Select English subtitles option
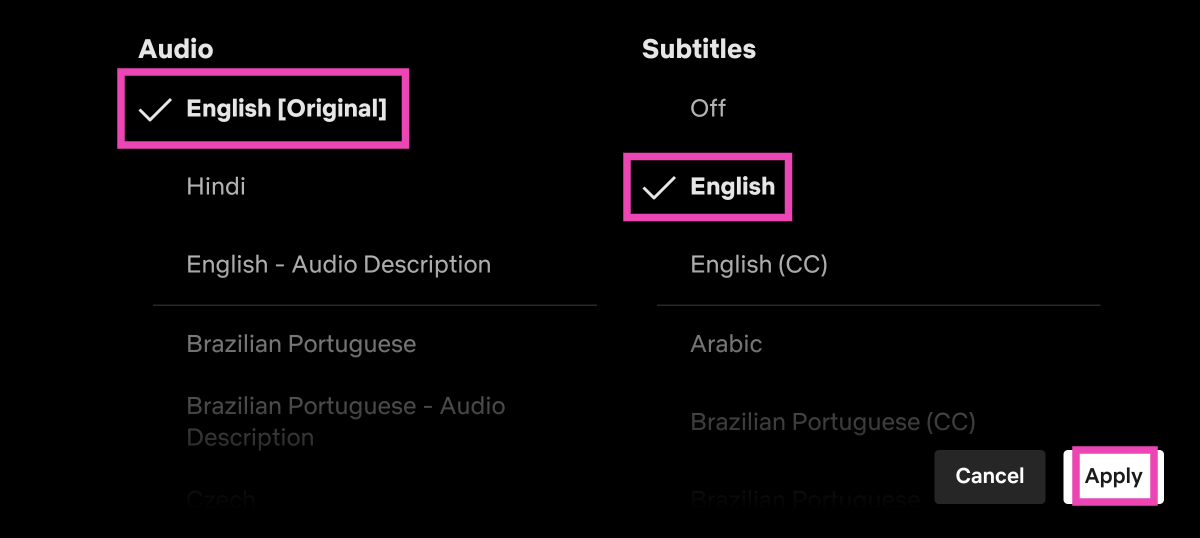Screen dimensions: 1200x538 (732, 187)
